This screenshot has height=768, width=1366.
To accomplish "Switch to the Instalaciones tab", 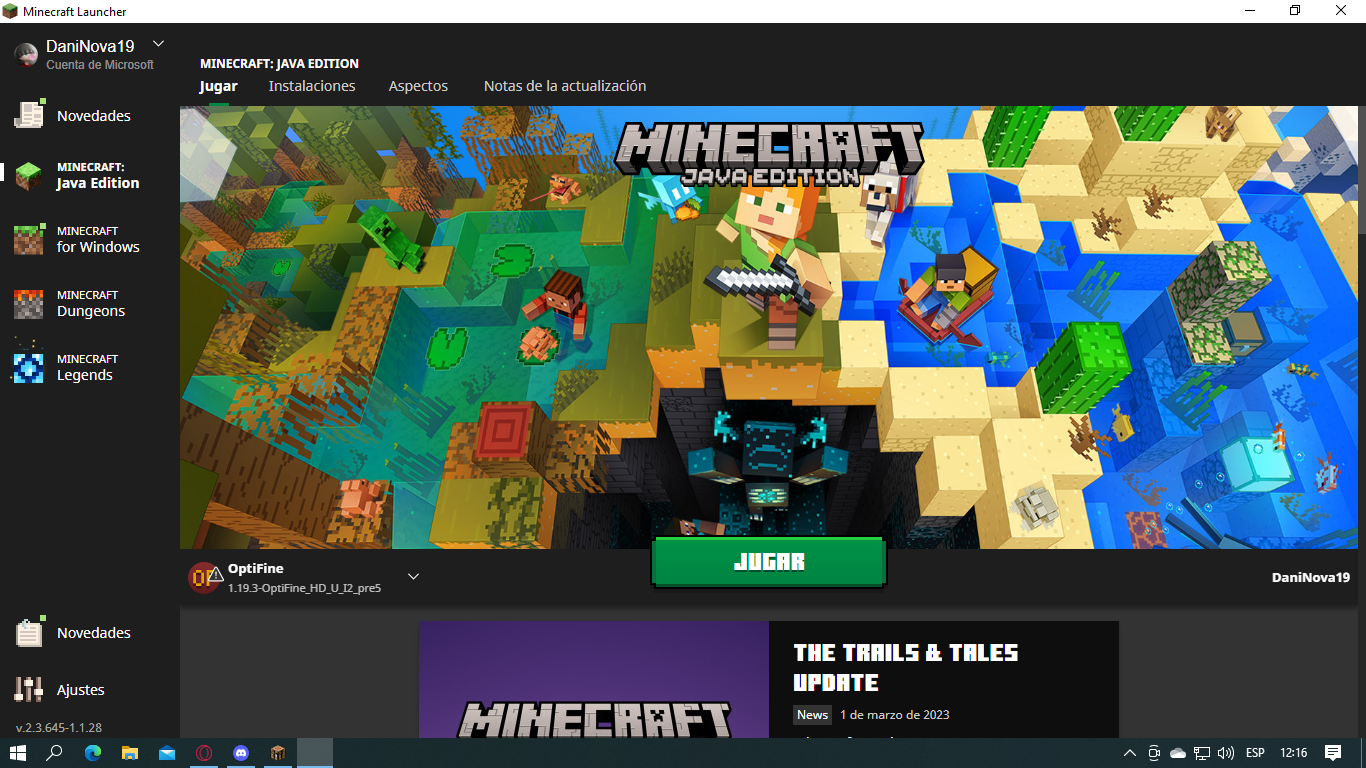I will [x=312, y=86].
